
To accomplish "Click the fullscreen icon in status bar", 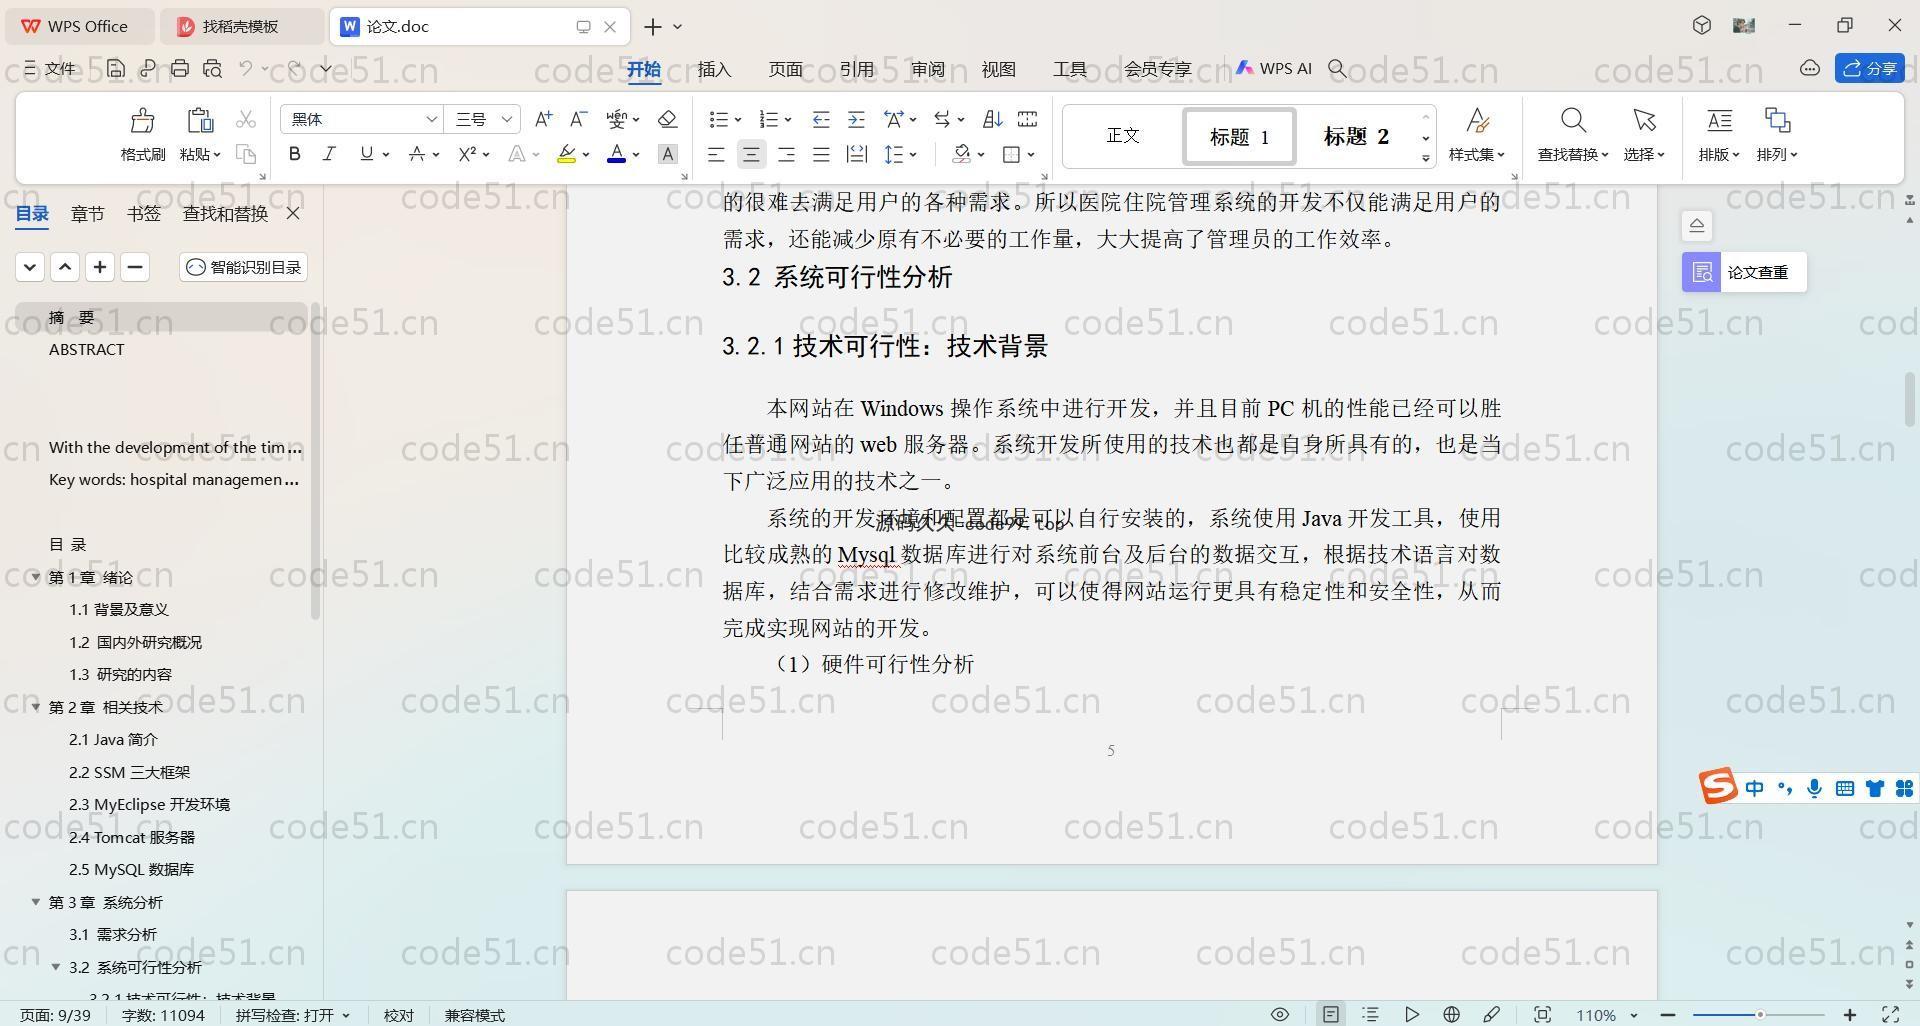I will [x=1890, y=1014].
